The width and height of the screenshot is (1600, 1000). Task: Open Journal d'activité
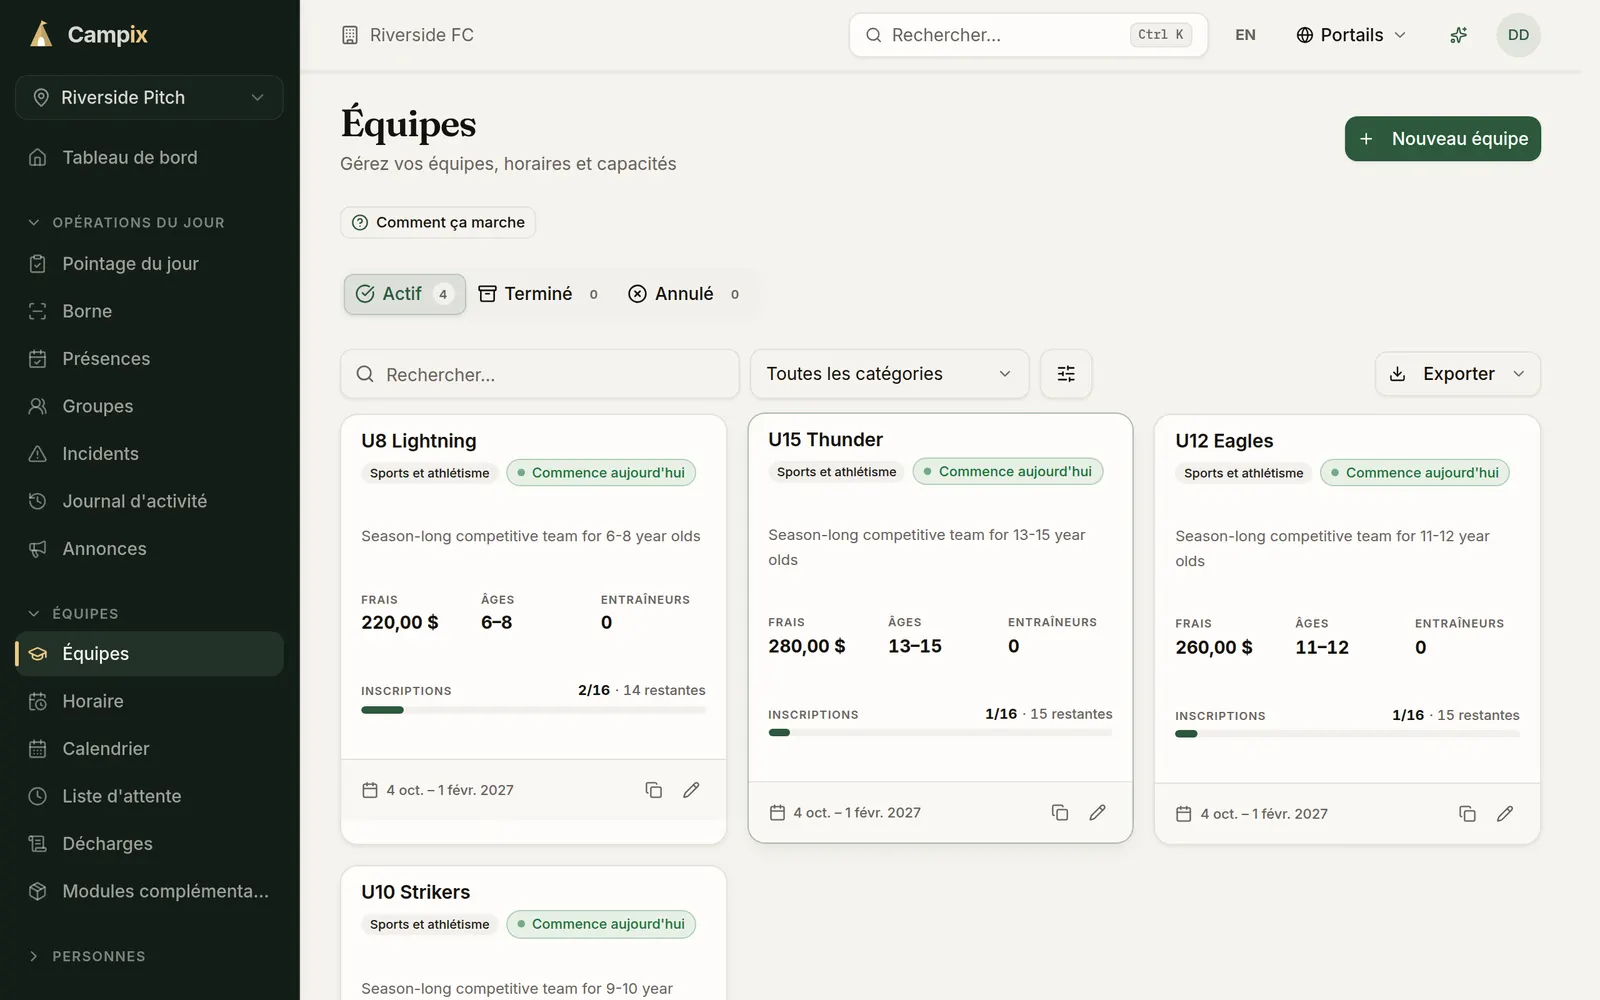tap(150, 501)
